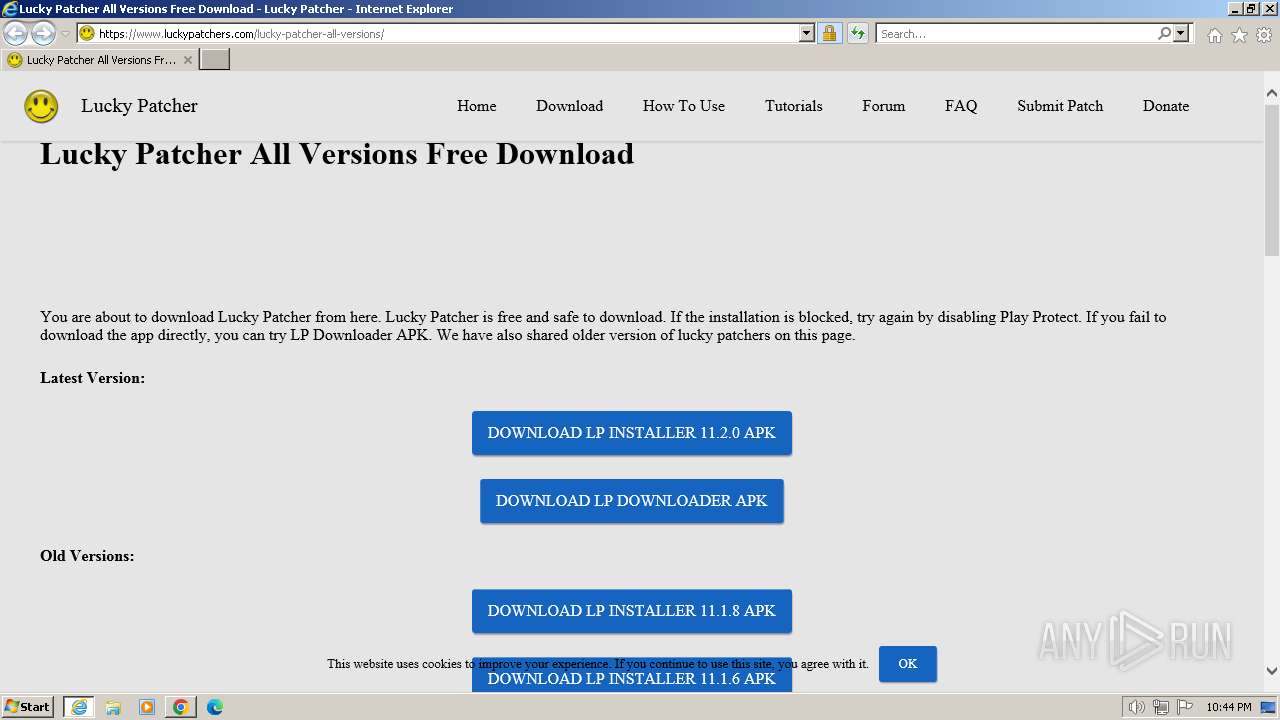This screenshot has height=720, width=1280.
Task: Open Google Chrome taskbar icon
Action: (181, 707)
